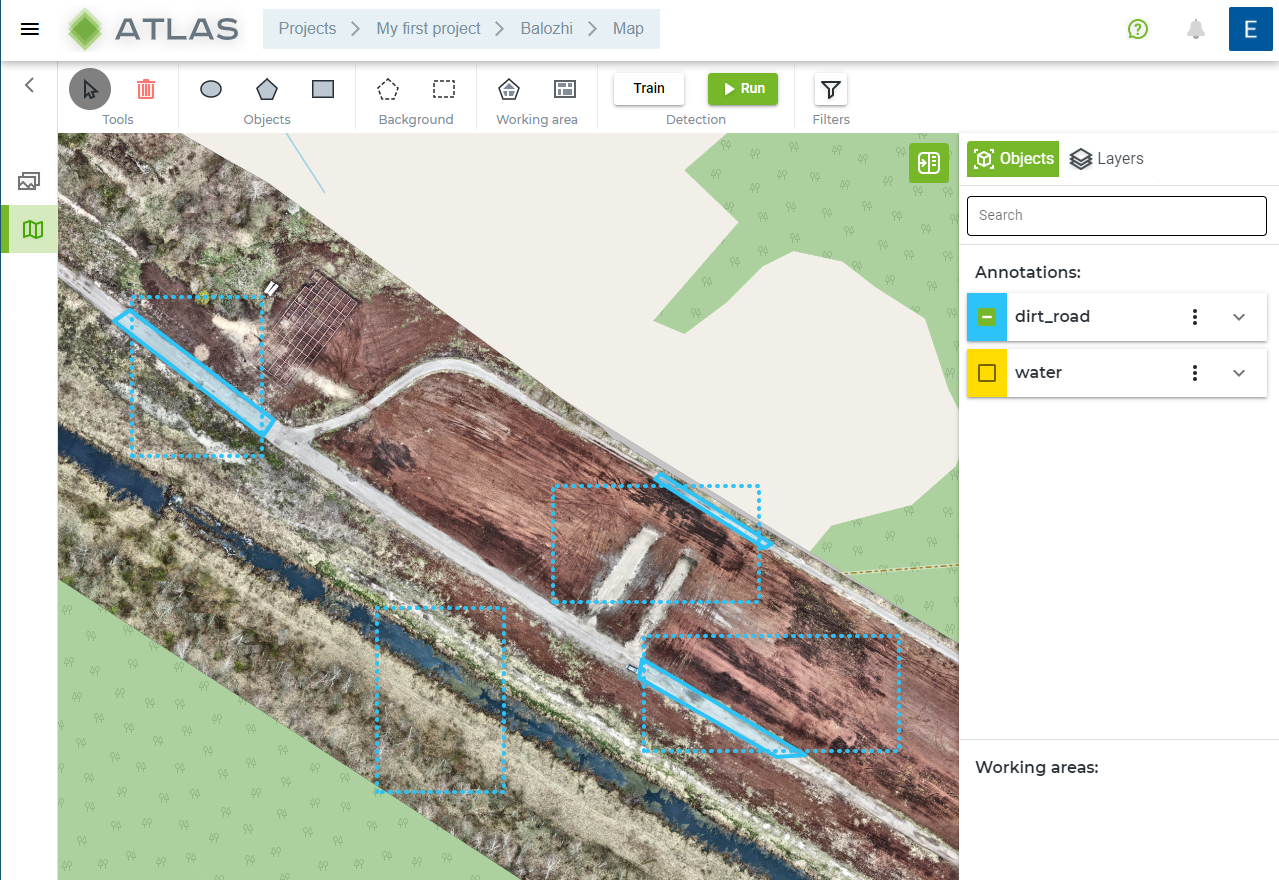Click the red trash delete tool

(146, 89)
